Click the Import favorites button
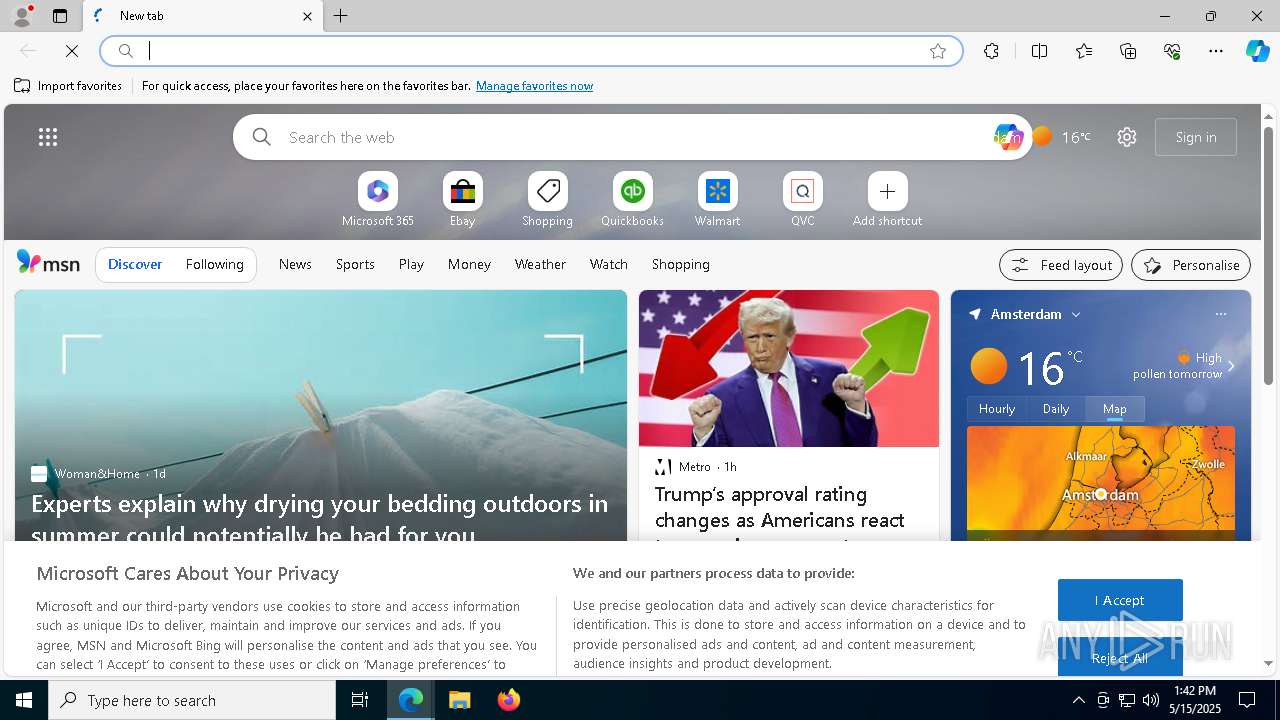1280x720 pixels. tap(68, 86)
